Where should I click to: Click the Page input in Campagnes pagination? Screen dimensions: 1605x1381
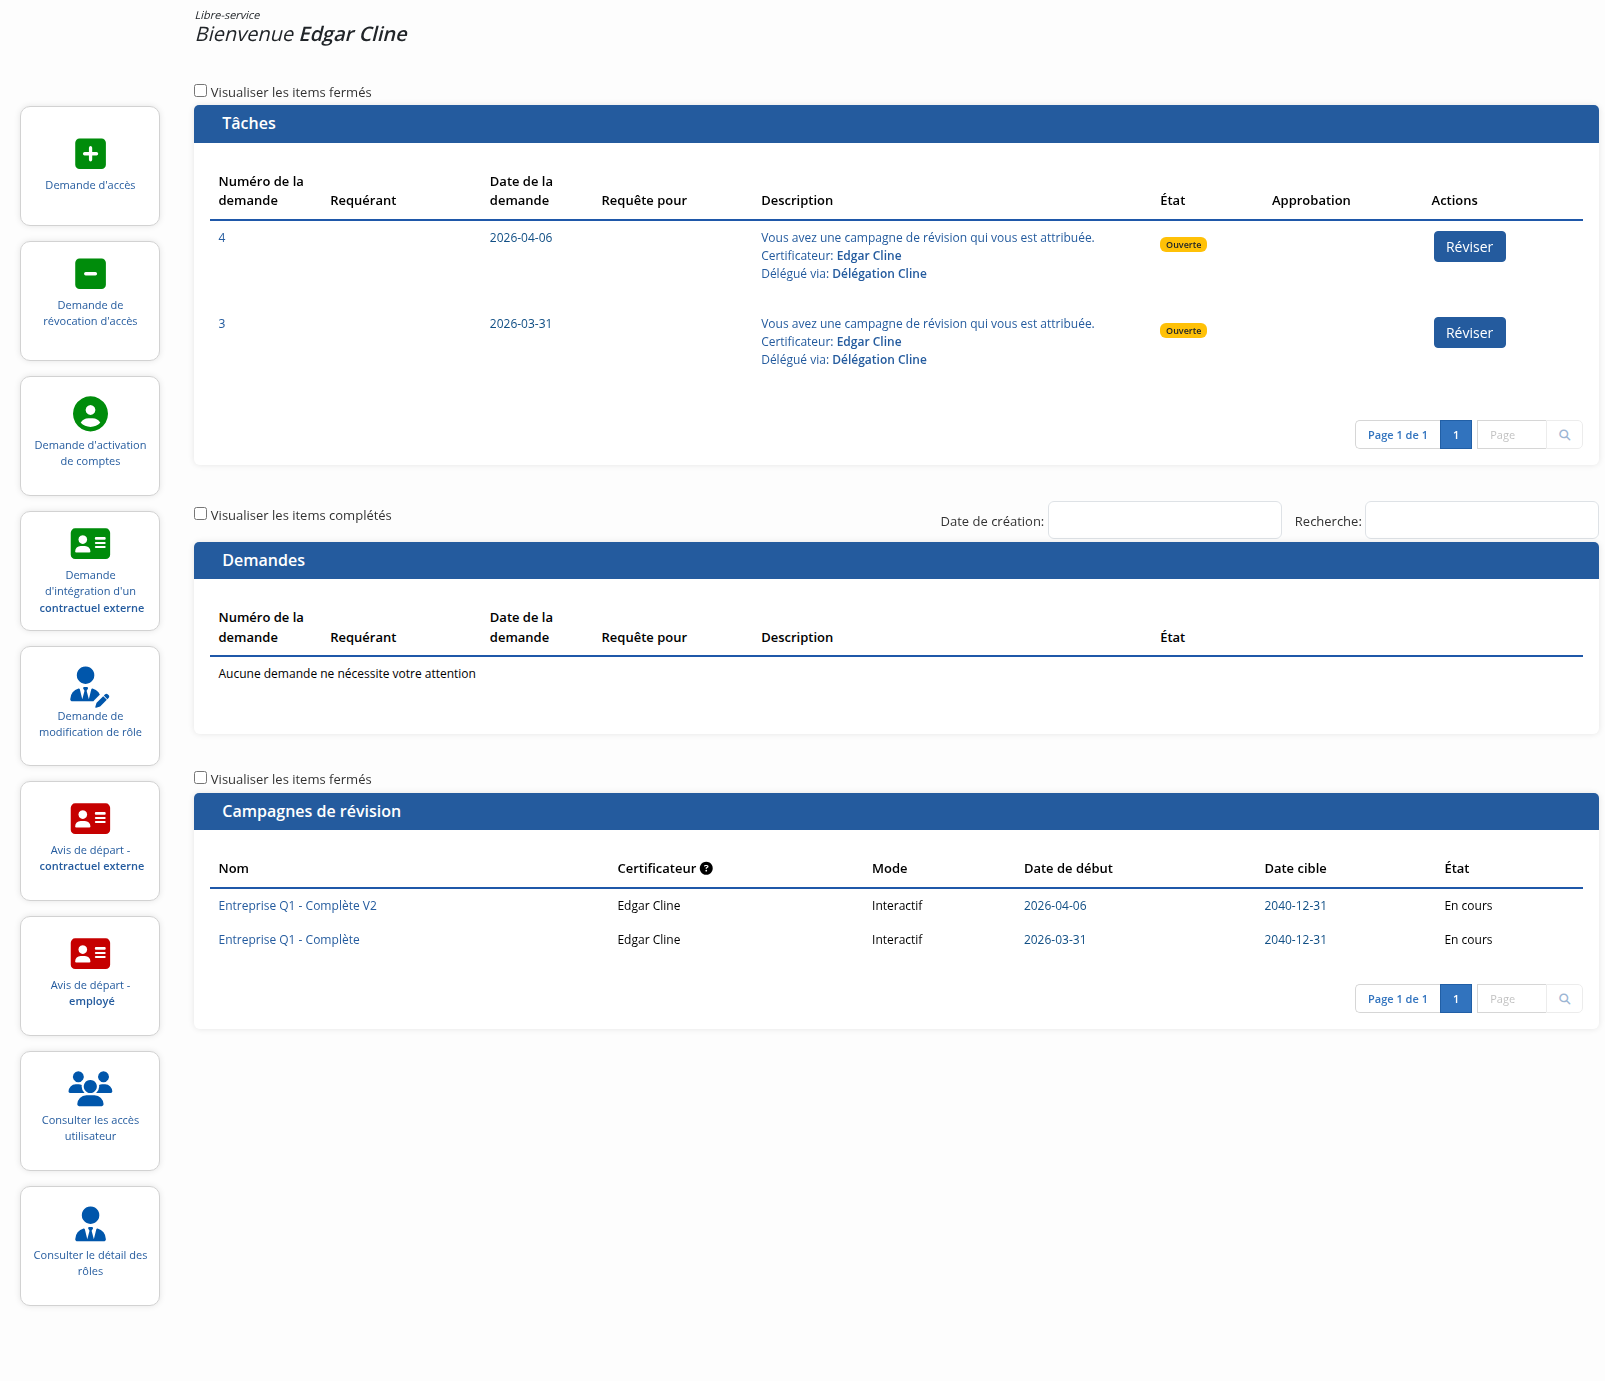[1512, 999]
